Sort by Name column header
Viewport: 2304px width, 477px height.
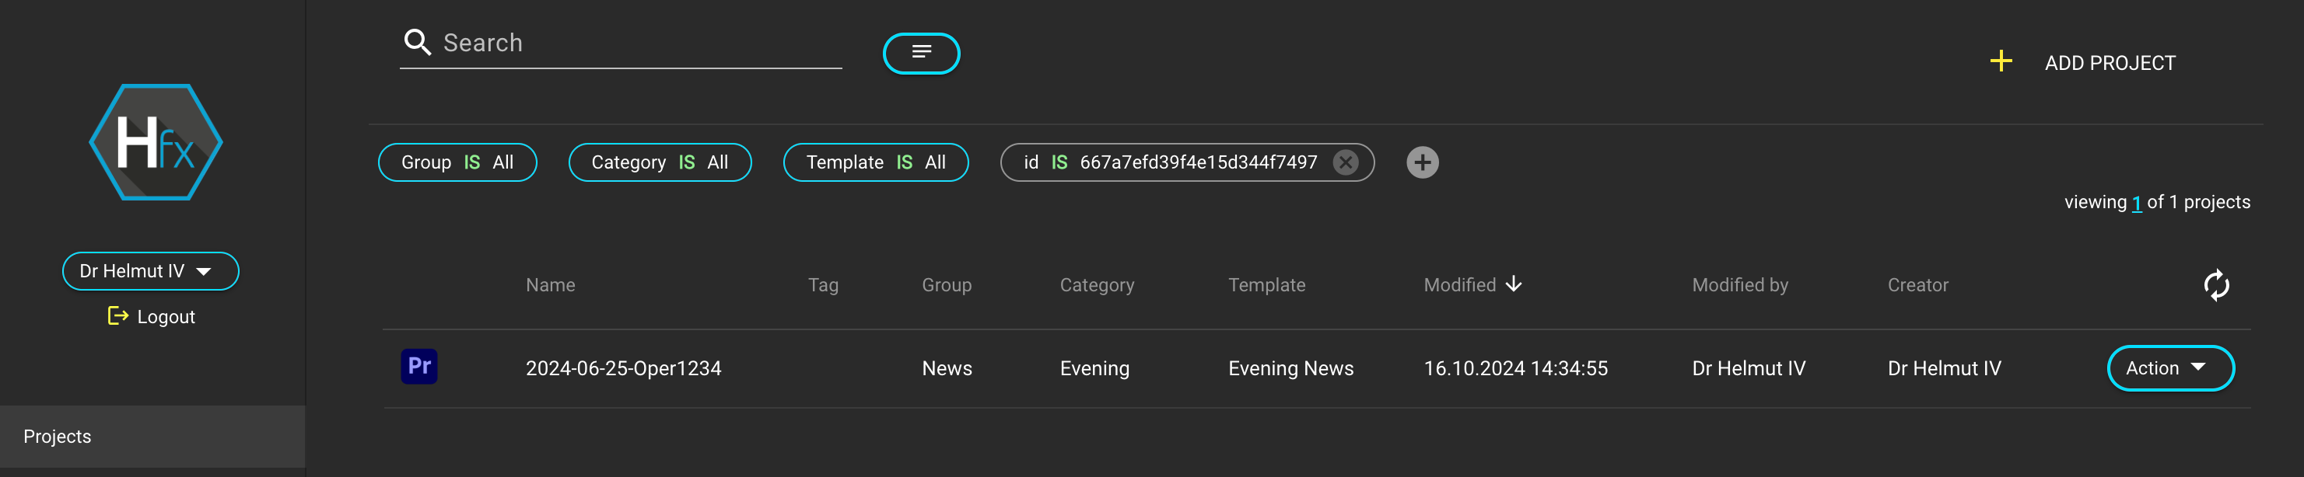550,285
